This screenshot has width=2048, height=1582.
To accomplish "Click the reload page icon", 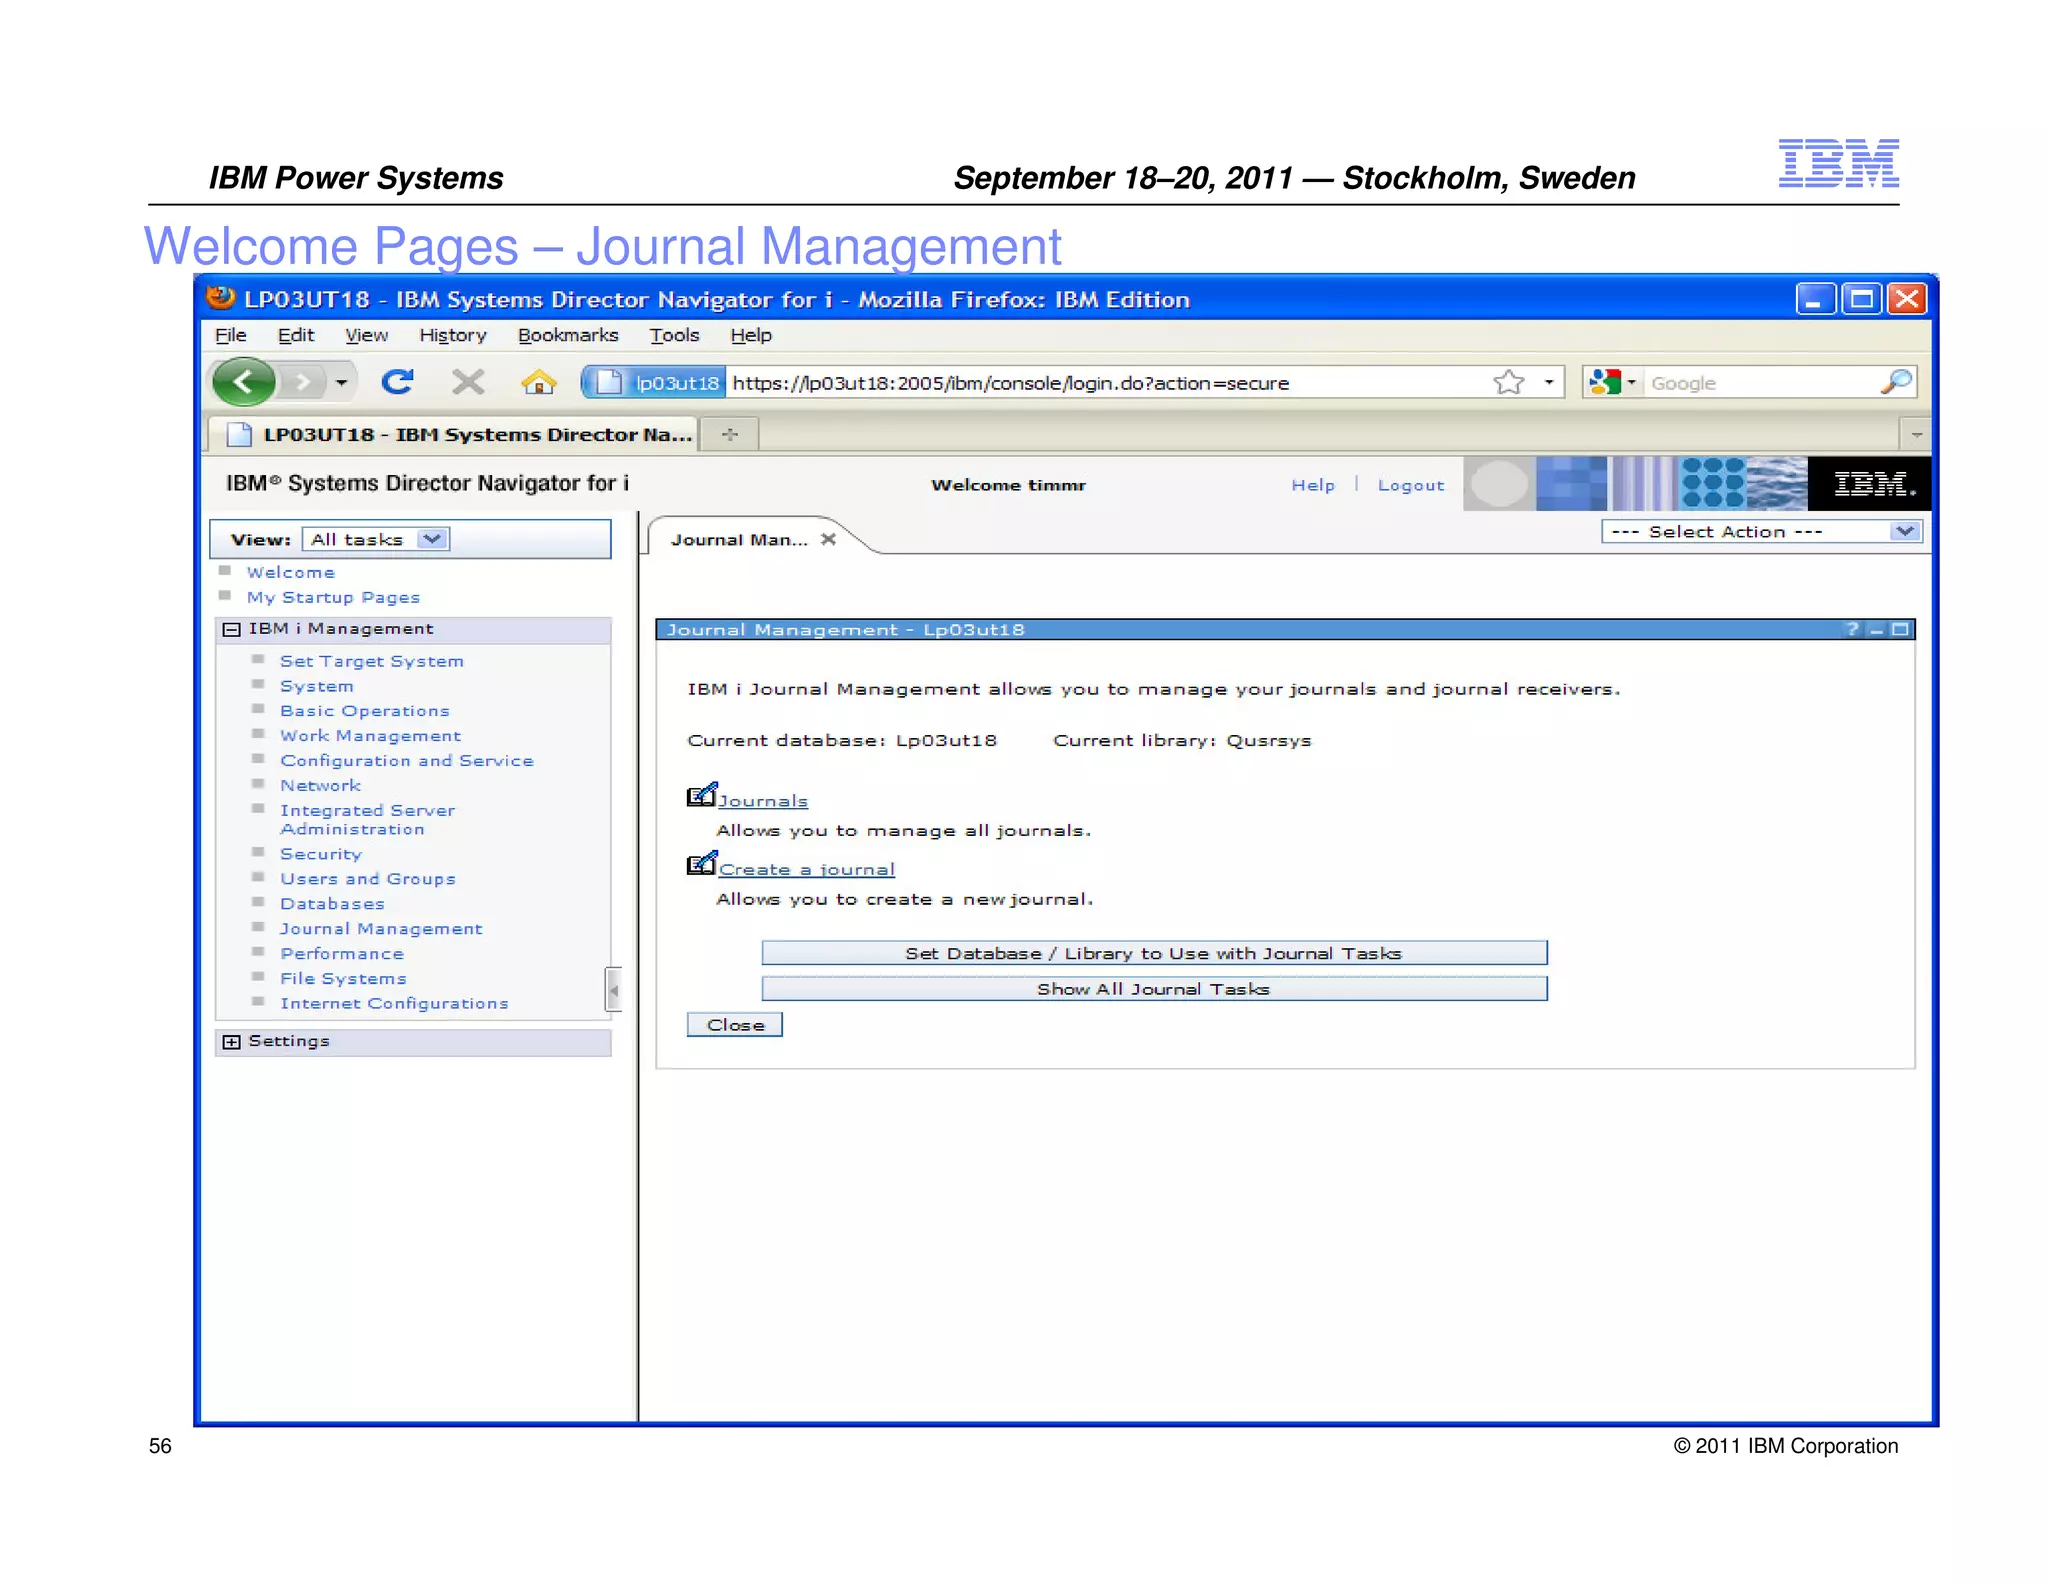I will click(397, 382).
